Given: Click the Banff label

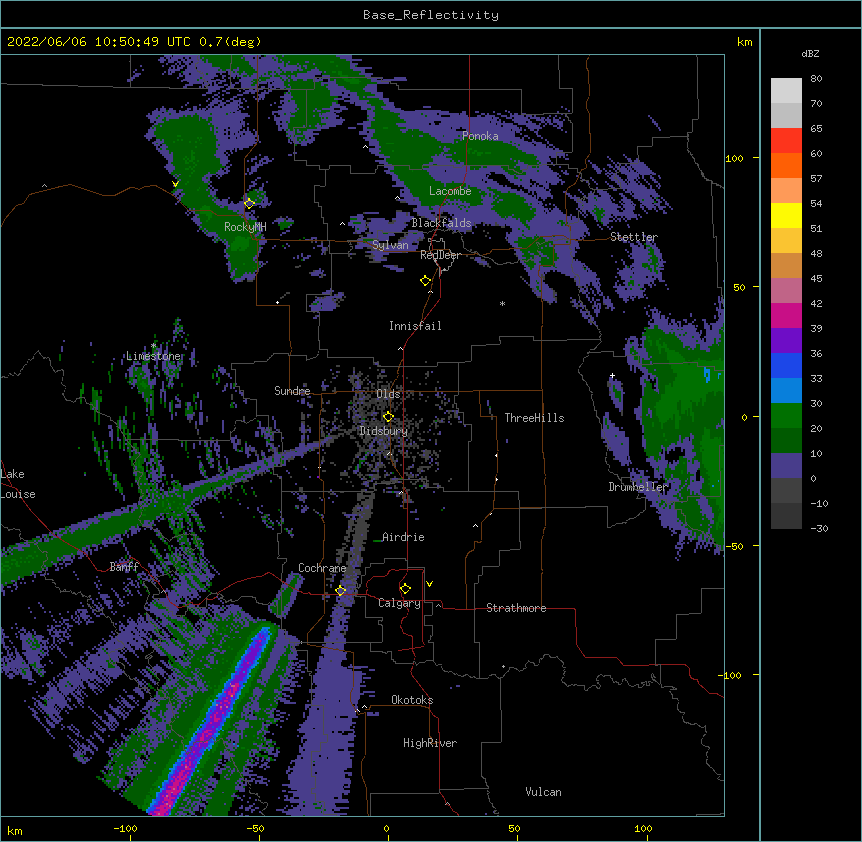Looking at the screenshot, I should (124, 567).
